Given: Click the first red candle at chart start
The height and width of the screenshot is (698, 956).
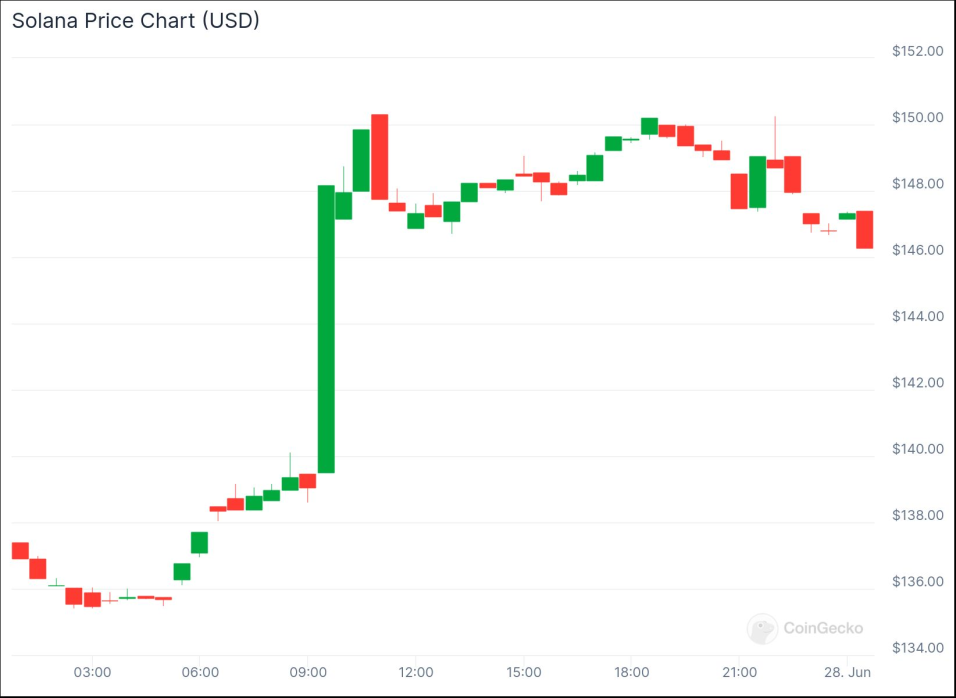Looking at the screenshot, I should 20,550.
